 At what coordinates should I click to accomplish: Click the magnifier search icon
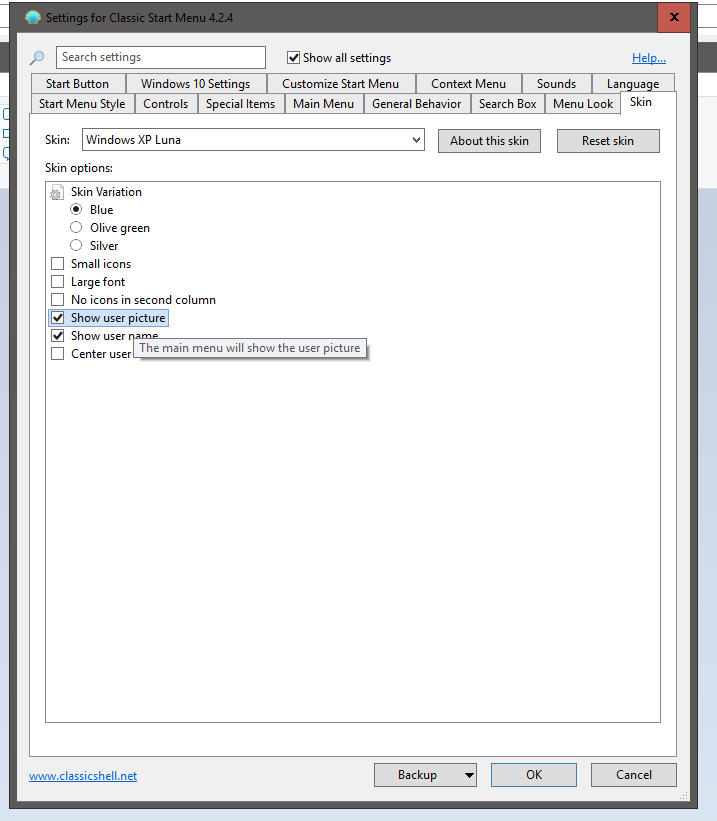tap(37, 58)
